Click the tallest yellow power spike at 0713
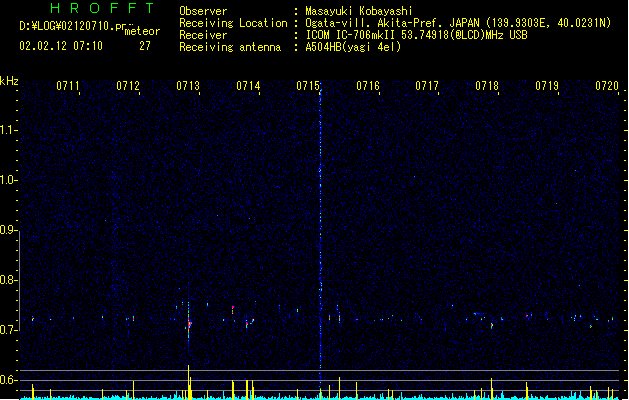The height and width of the screenshot is (400, 629). point(189,381)
